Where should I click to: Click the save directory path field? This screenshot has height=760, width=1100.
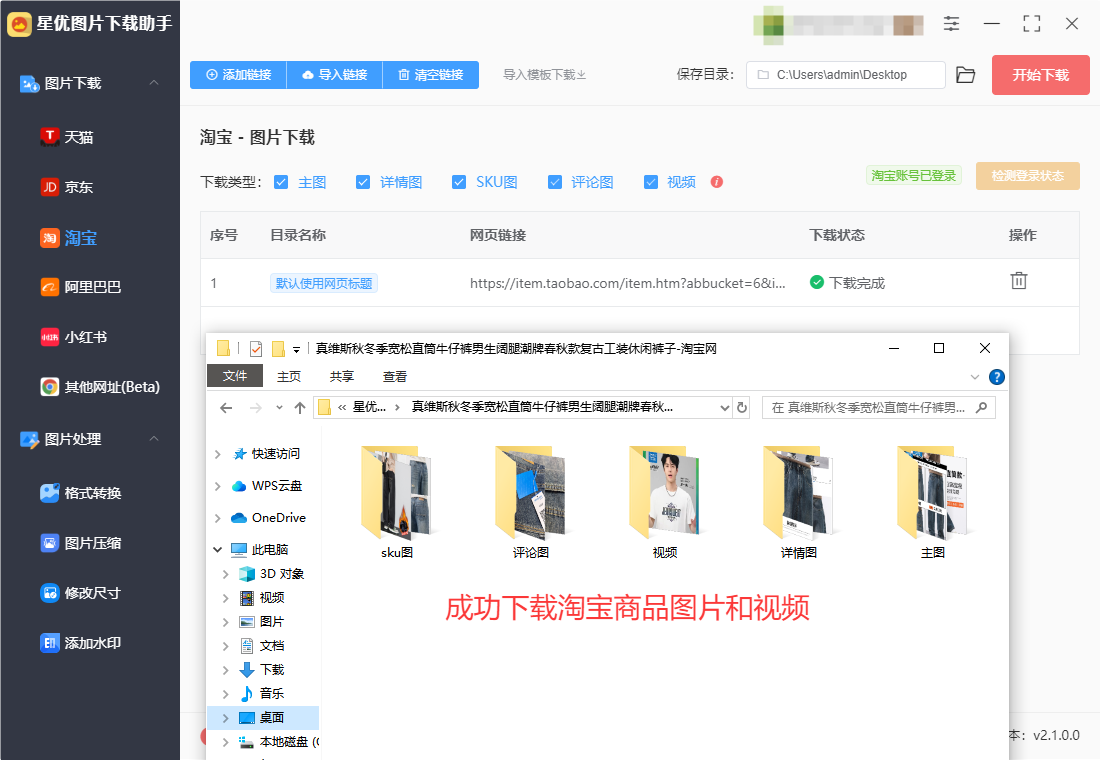point(845,74)
